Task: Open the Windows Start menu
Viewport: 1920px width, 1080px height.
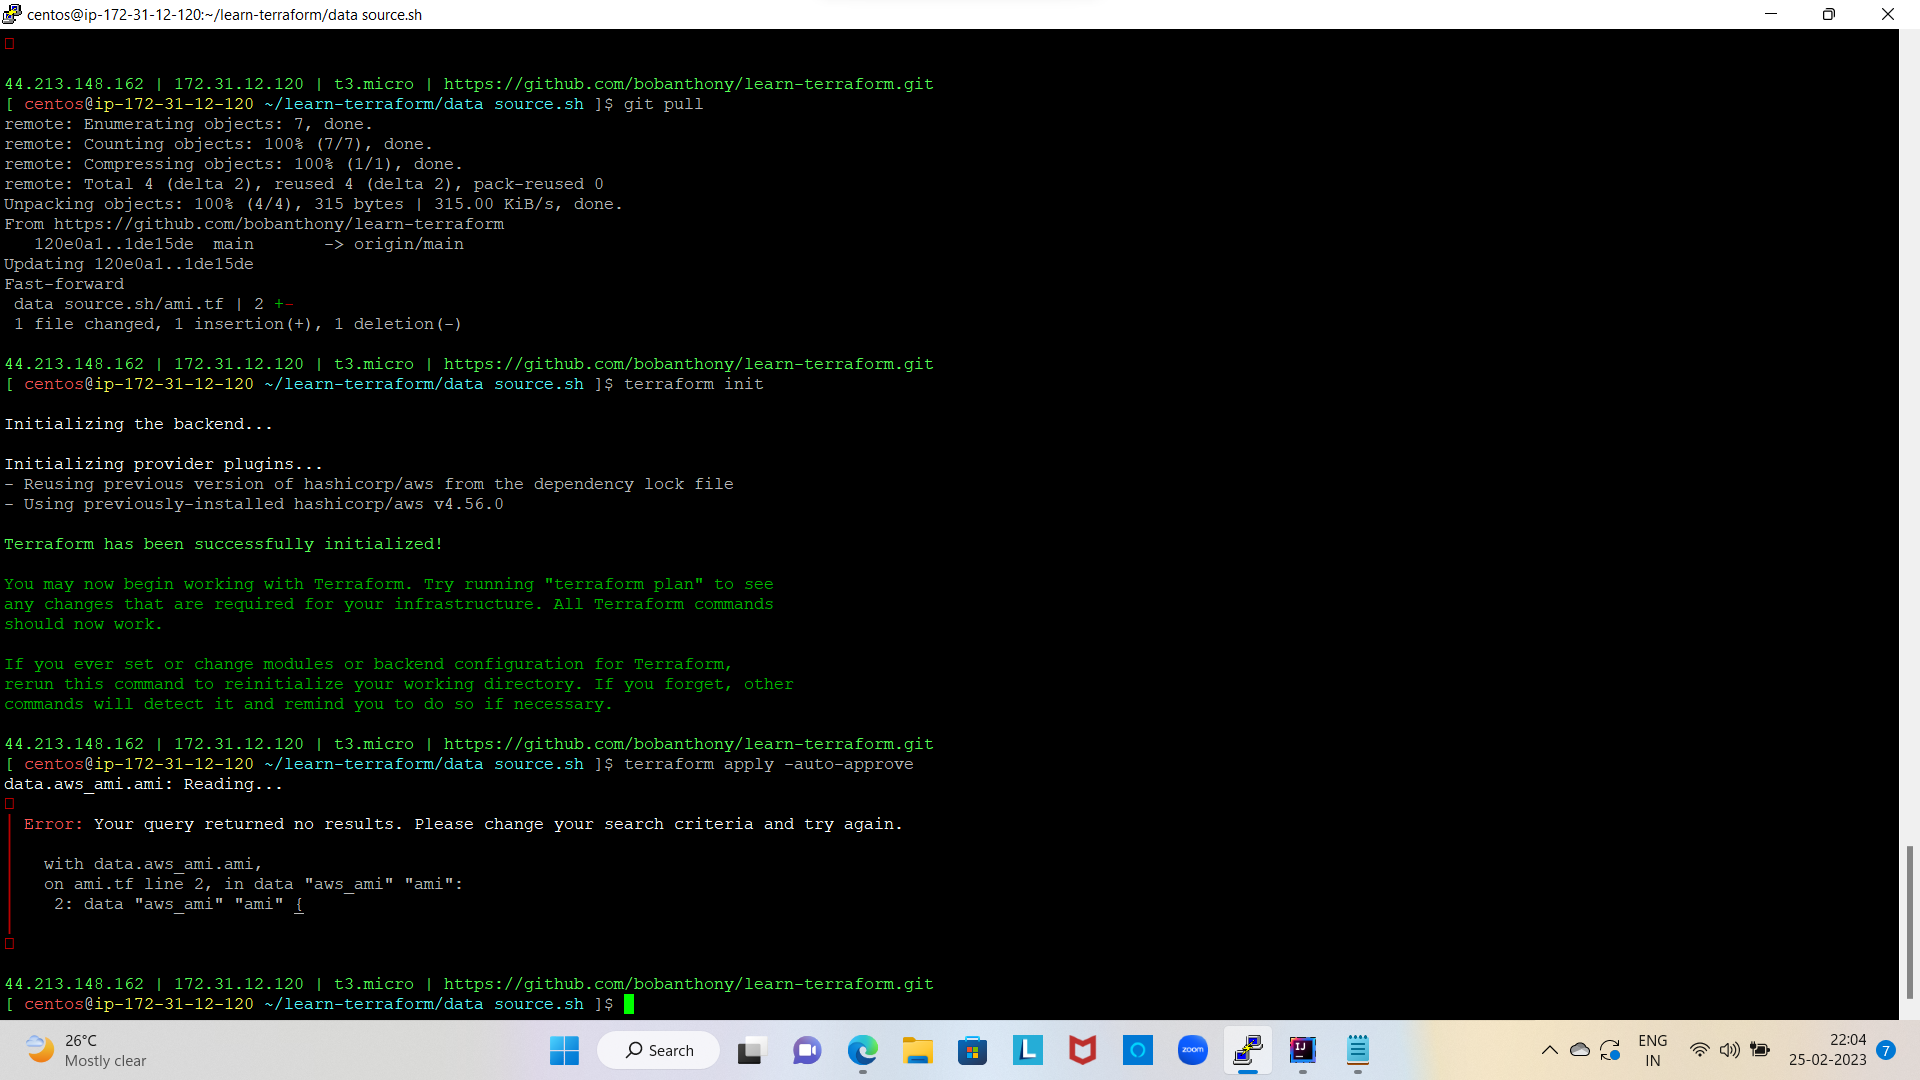Action: [564, 1051]
